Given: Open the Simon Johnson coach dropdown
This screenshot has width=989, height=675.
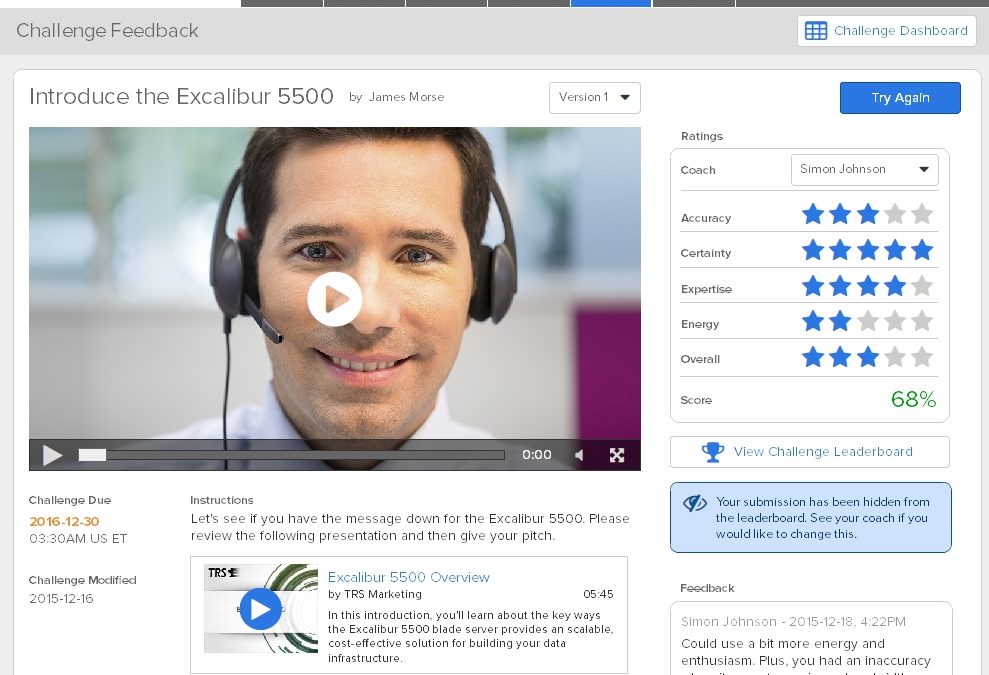Looking at the screenshot, I should (x=864, y=170).
